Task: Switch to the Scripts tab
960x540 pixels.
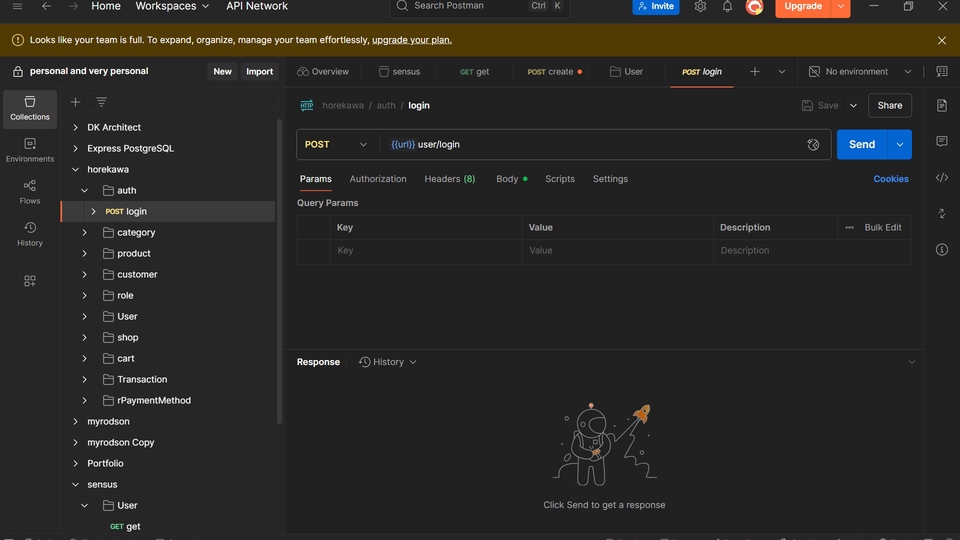Action: click(x=560, y=179)
